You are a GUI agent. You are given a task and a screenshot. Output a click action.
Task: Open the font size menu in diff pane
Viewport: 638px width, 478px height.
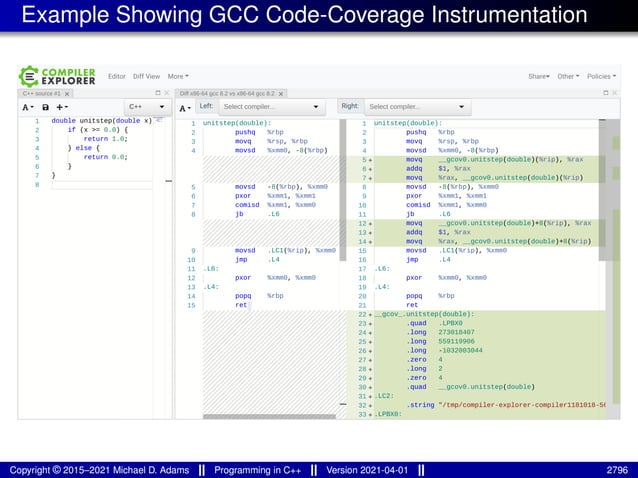185,108
